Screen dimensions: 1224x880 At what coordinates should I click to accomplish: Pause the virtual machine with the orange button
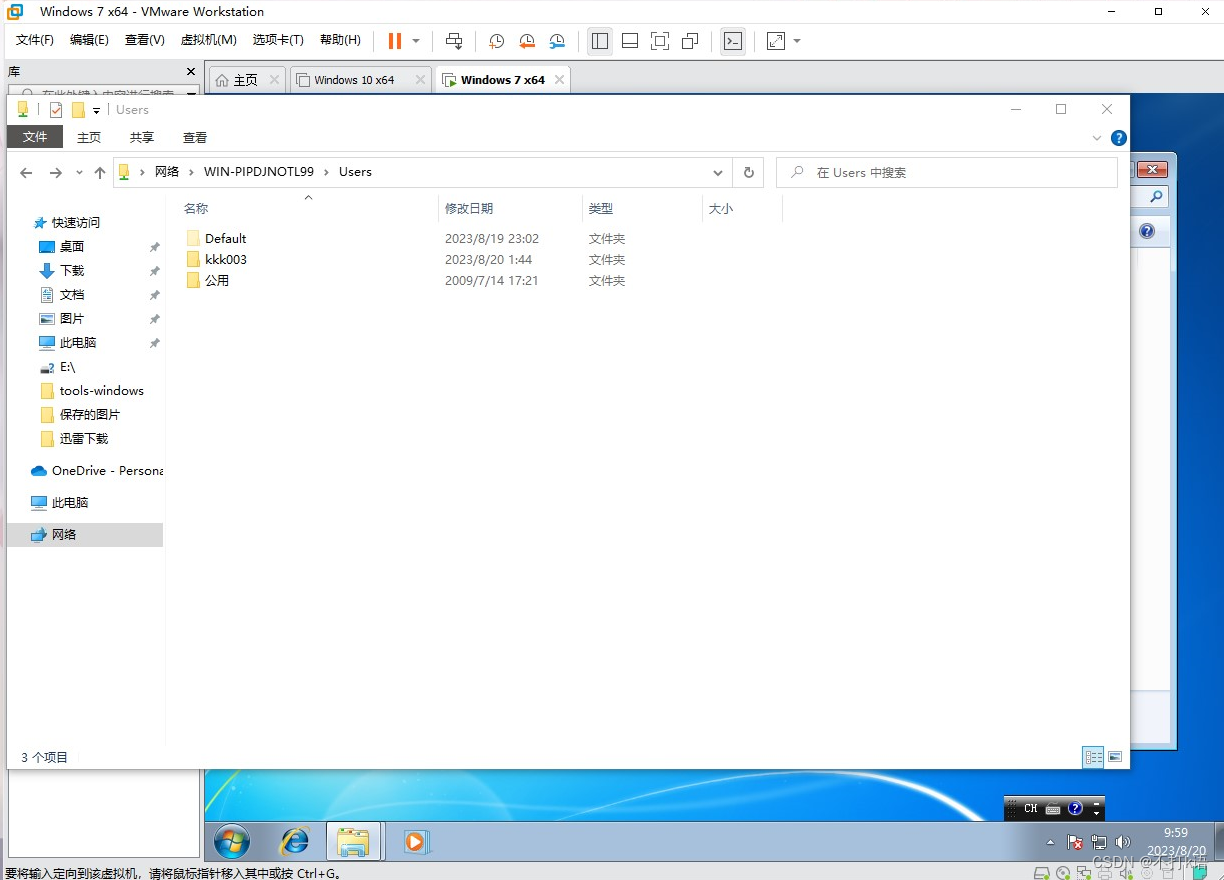[x=395, y=41]
